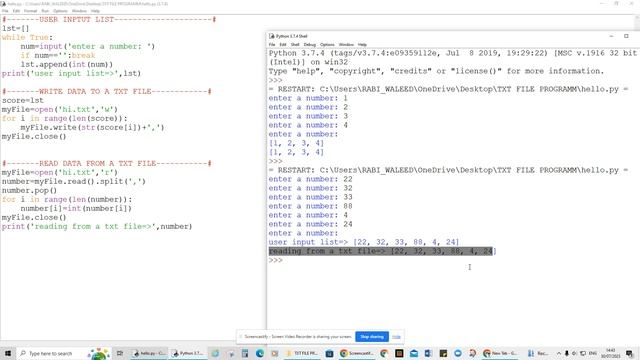
Task: Click the 'Type "help", "copyright"' info line
Action: 436,71
